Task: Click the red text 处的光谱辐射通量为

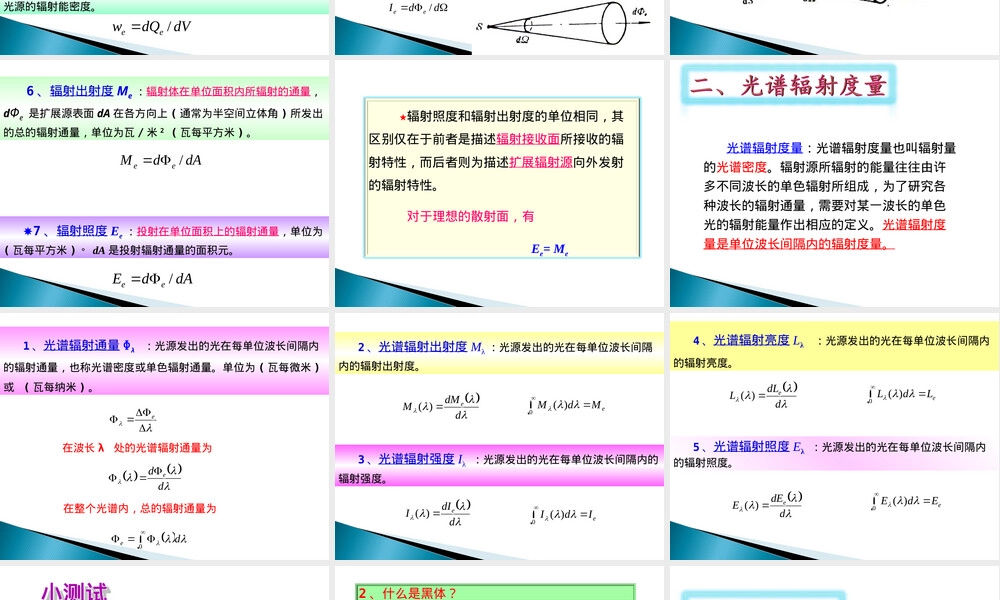Action: [x=163, y=448]
